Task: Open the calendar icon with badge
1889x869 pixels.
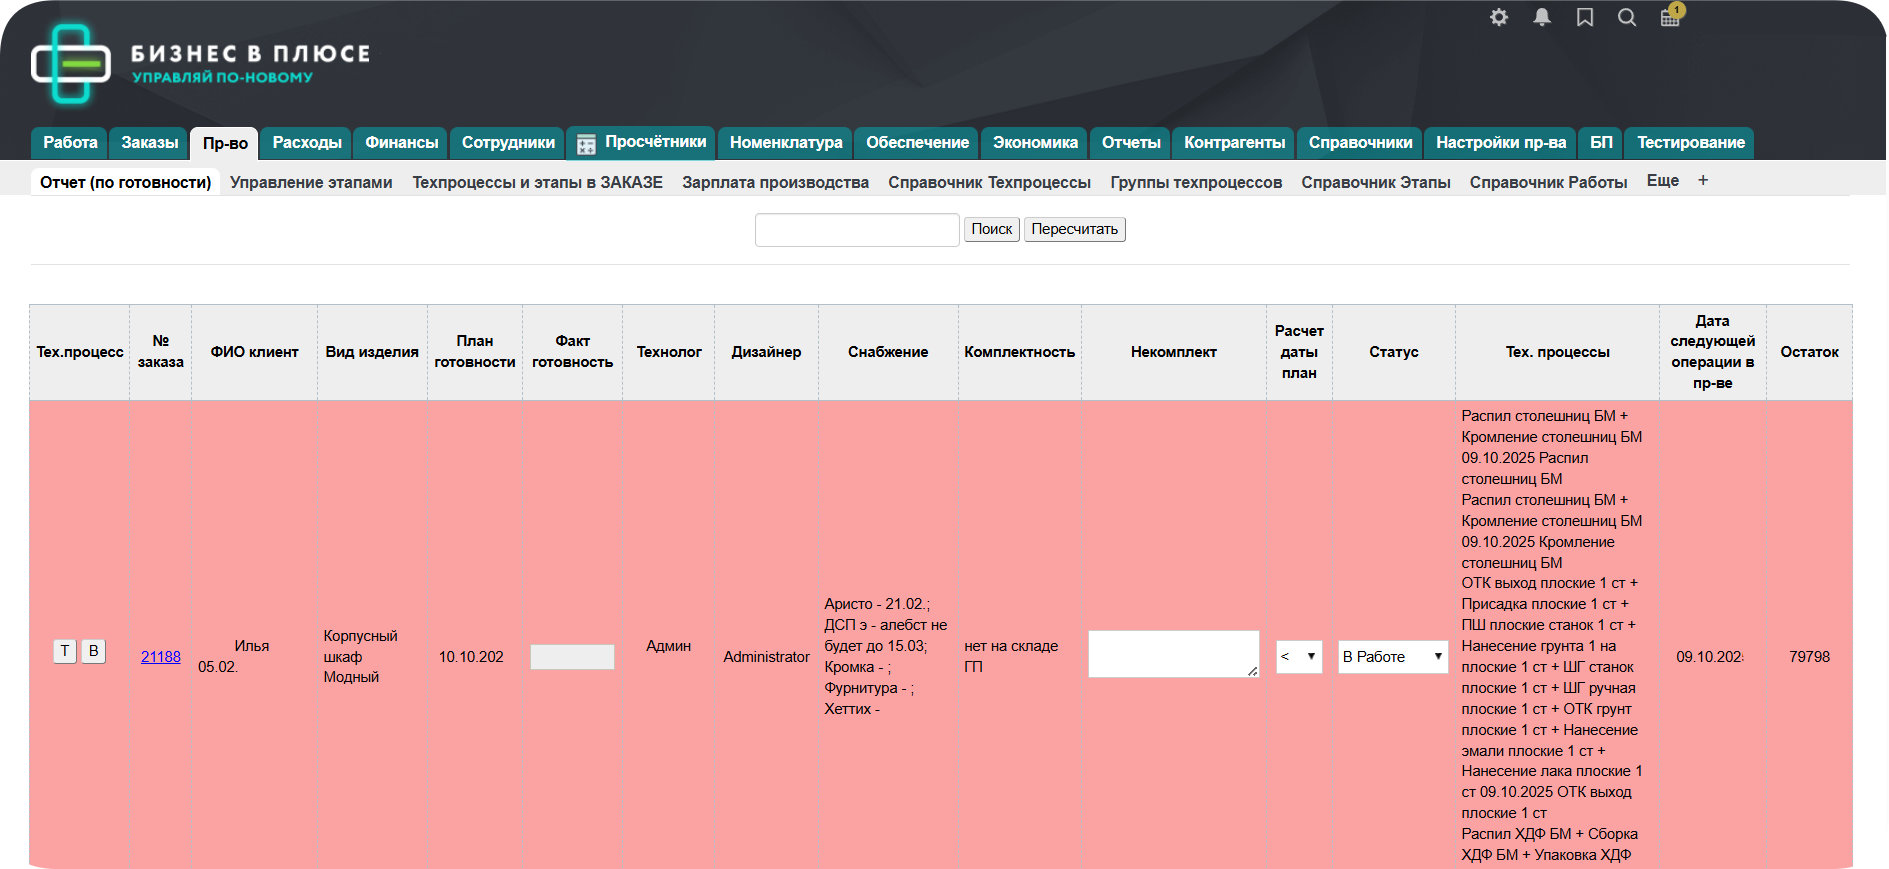Action: pos(1670,17)
